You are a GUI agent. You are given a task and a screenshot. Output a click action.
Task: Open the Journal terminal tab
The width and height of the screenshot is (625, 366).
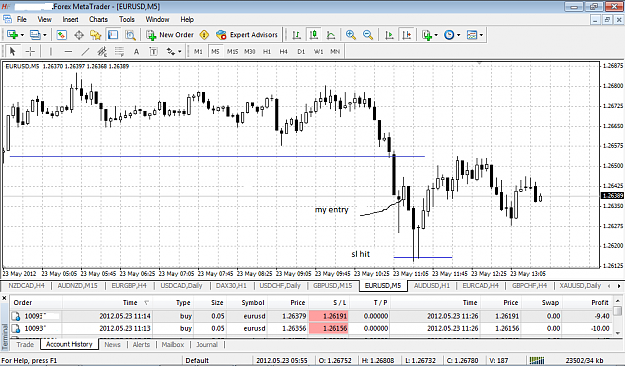click(206, 344)
